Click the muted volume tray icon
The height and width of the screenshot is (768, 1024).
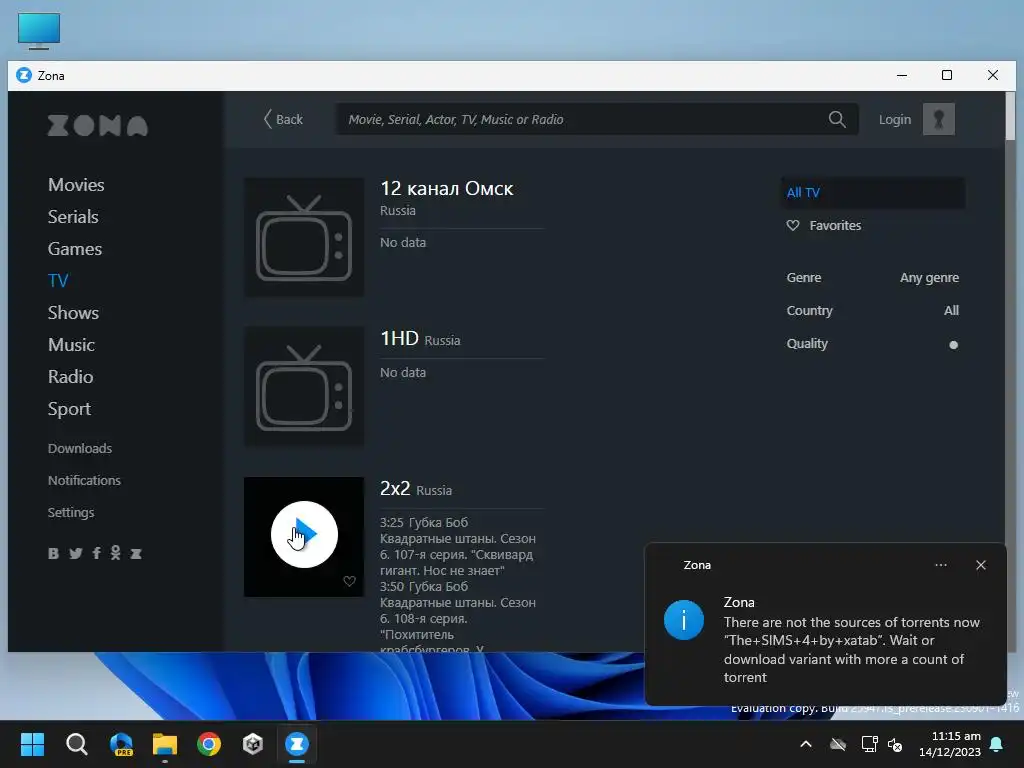pyautogui.click(x=895, y=744)
